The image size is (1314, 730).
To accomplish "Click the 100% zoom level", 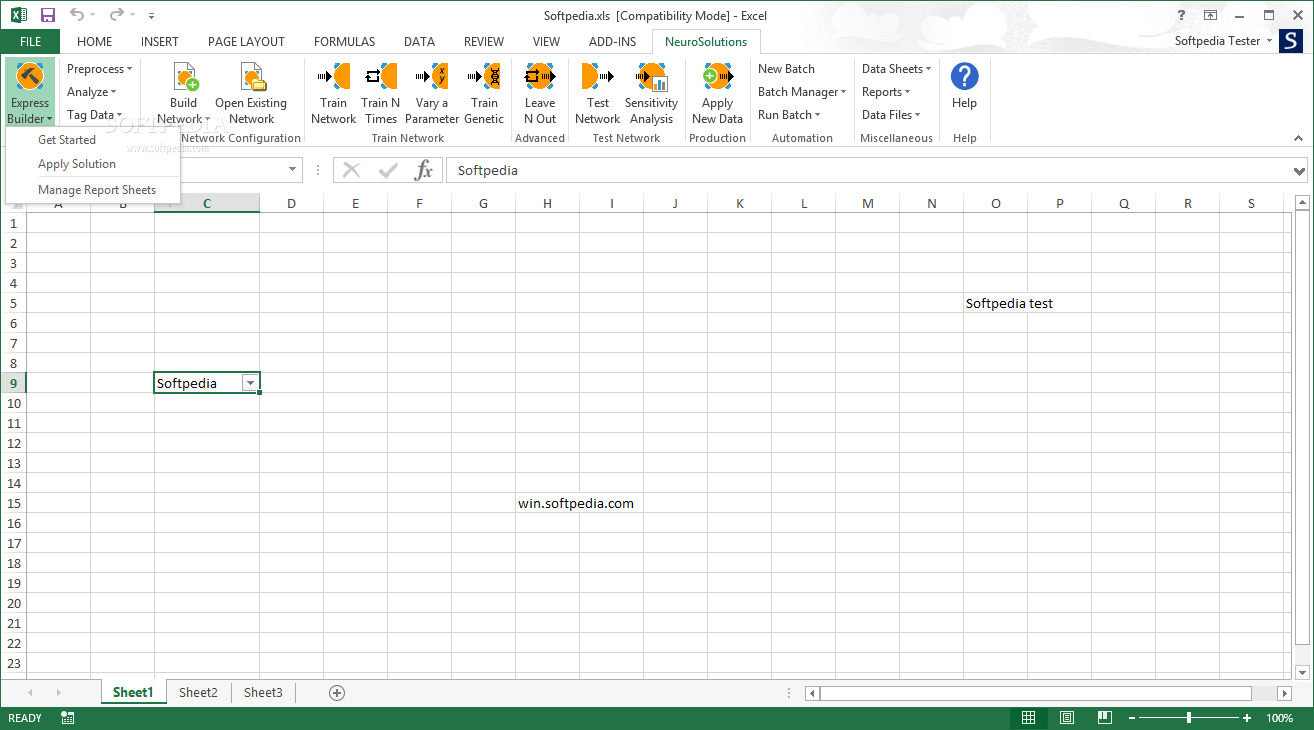I will pos(1279,718).
